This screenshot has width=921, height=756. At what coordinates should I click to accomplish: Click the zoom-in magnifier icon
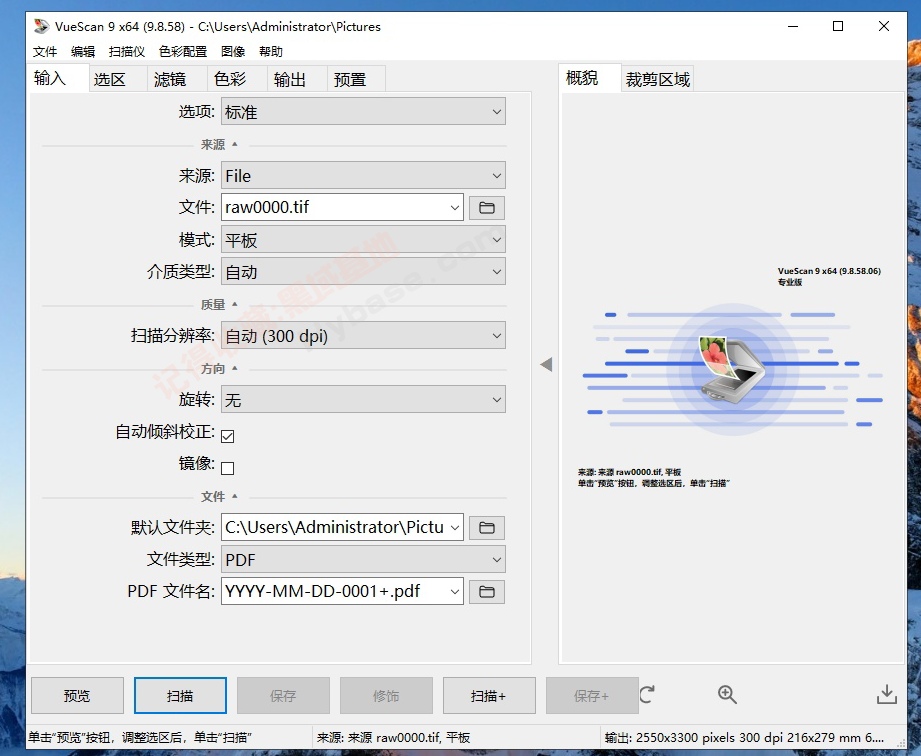point(727,694)
